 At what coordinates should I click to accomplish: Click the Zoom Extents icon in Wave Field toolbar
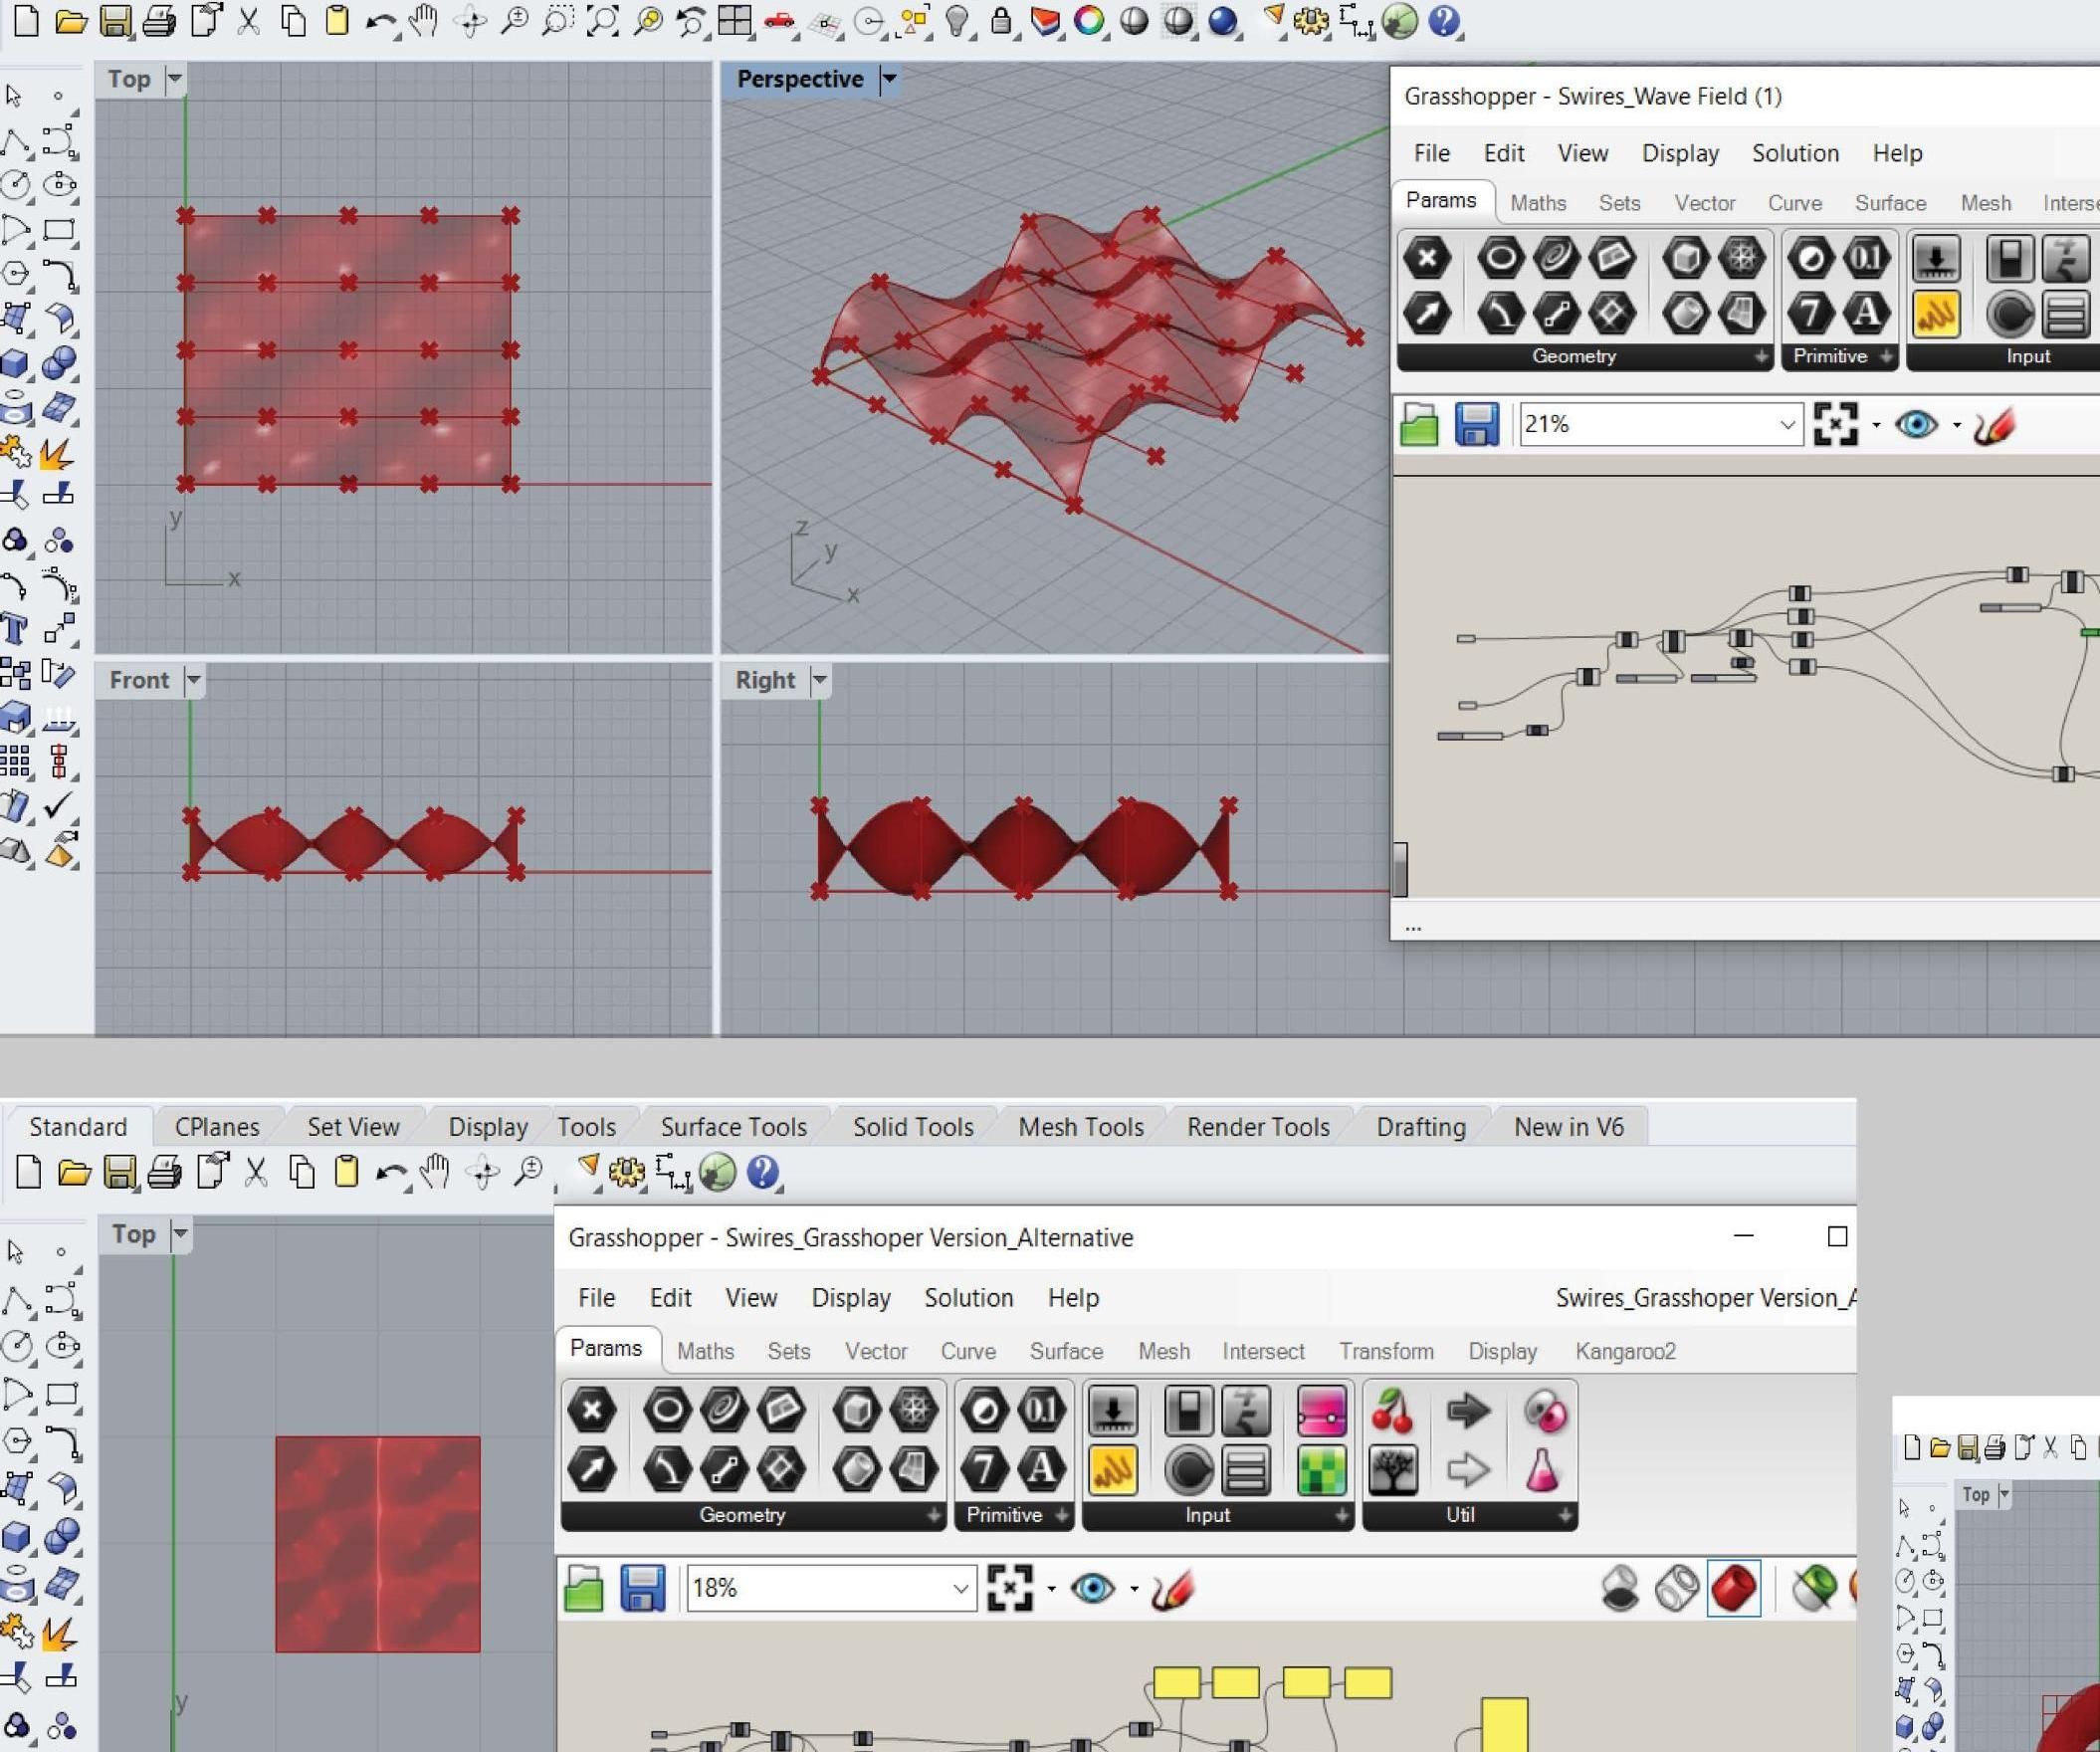pyautogui.click(x=1836, y=424)
